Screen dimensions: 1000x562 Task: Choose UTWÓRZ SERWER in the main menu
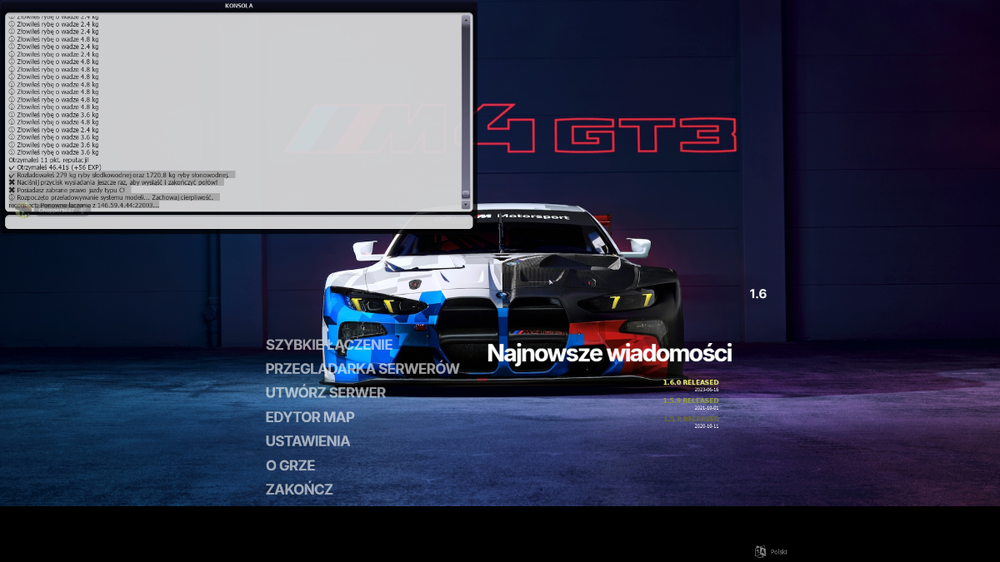point(325,393)
